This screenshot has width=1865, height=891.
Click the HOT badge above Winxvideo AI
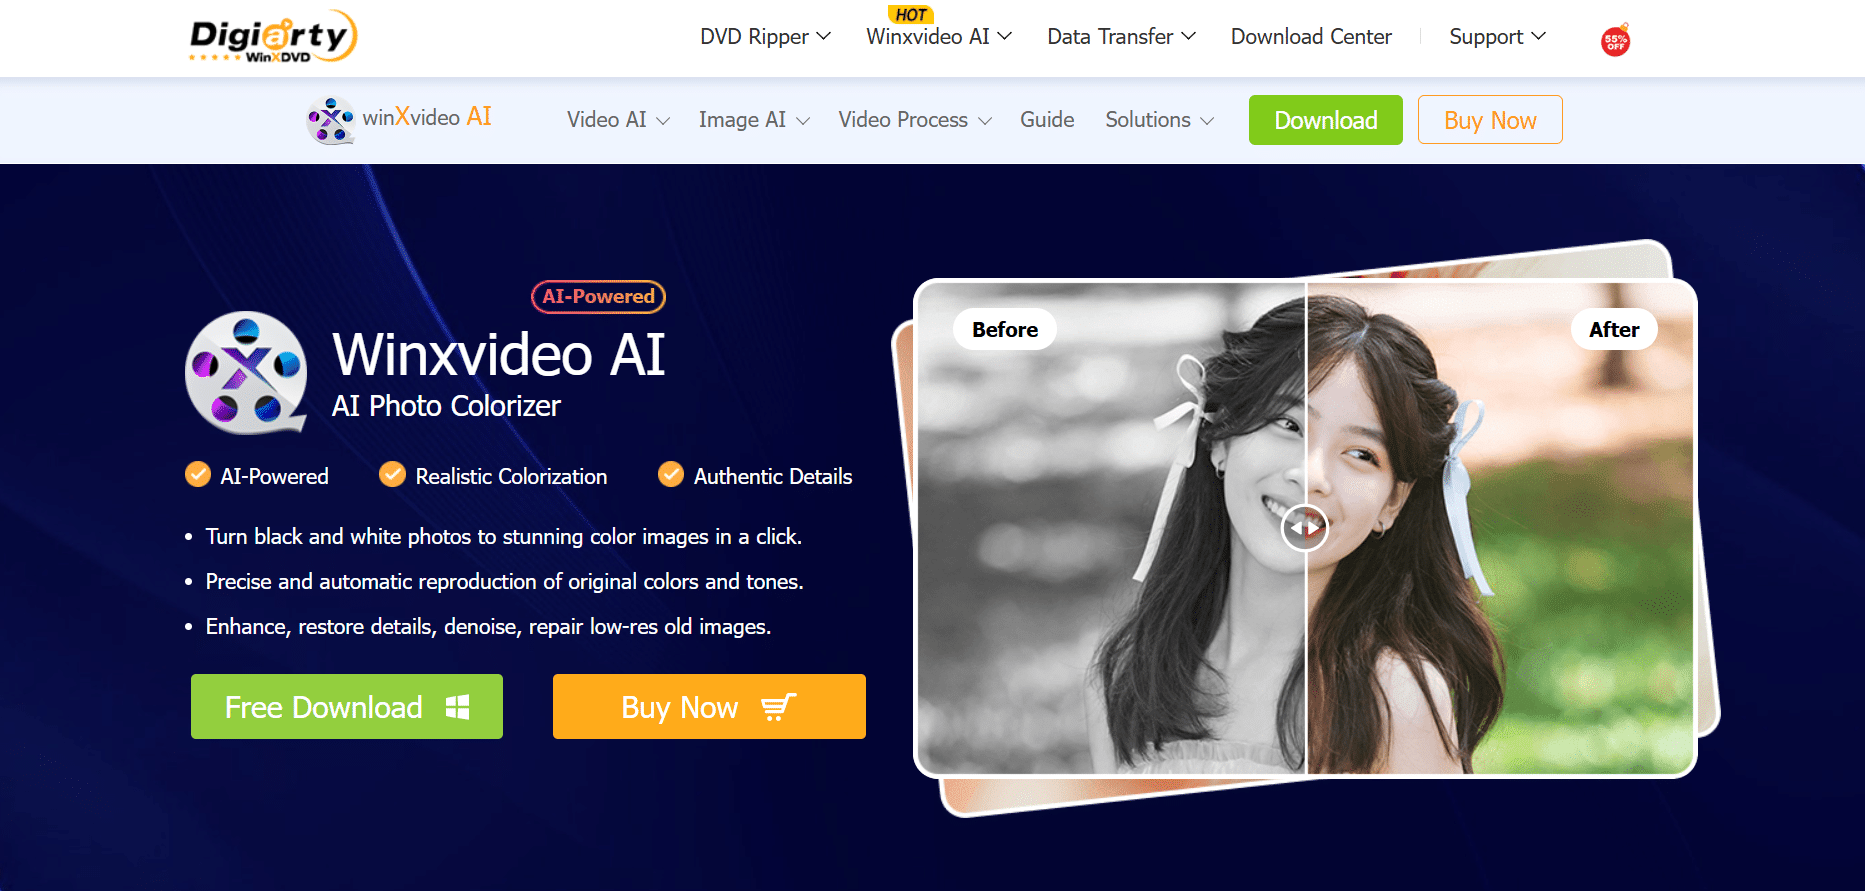pos(910,15)
